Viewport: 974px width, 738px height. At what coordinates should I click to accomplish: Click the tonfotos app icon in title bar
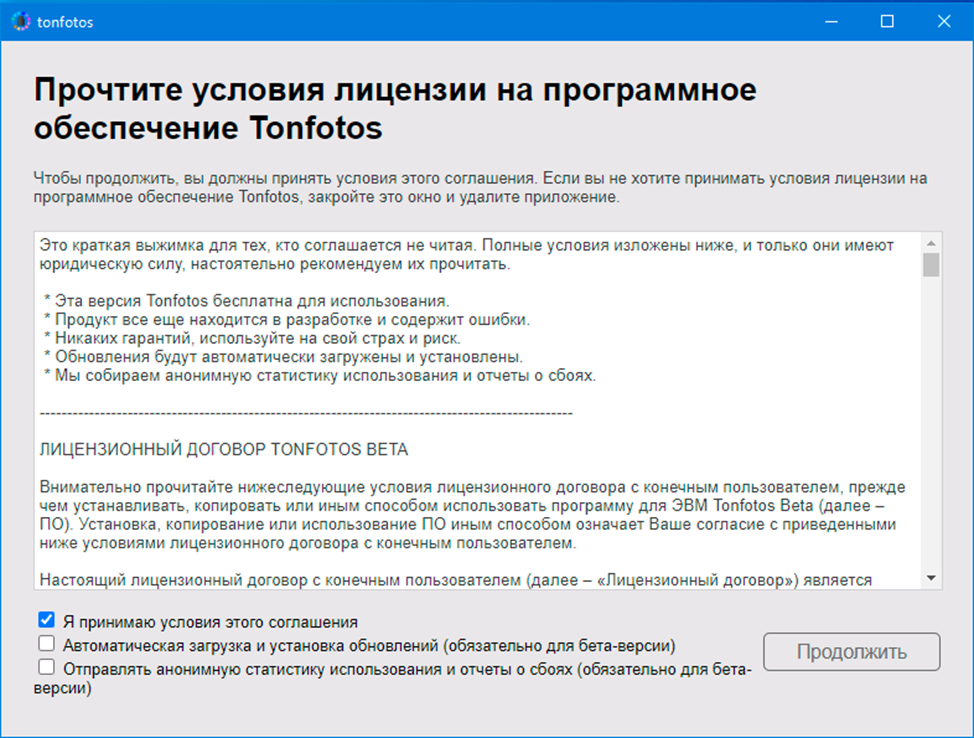coord(20,22)
